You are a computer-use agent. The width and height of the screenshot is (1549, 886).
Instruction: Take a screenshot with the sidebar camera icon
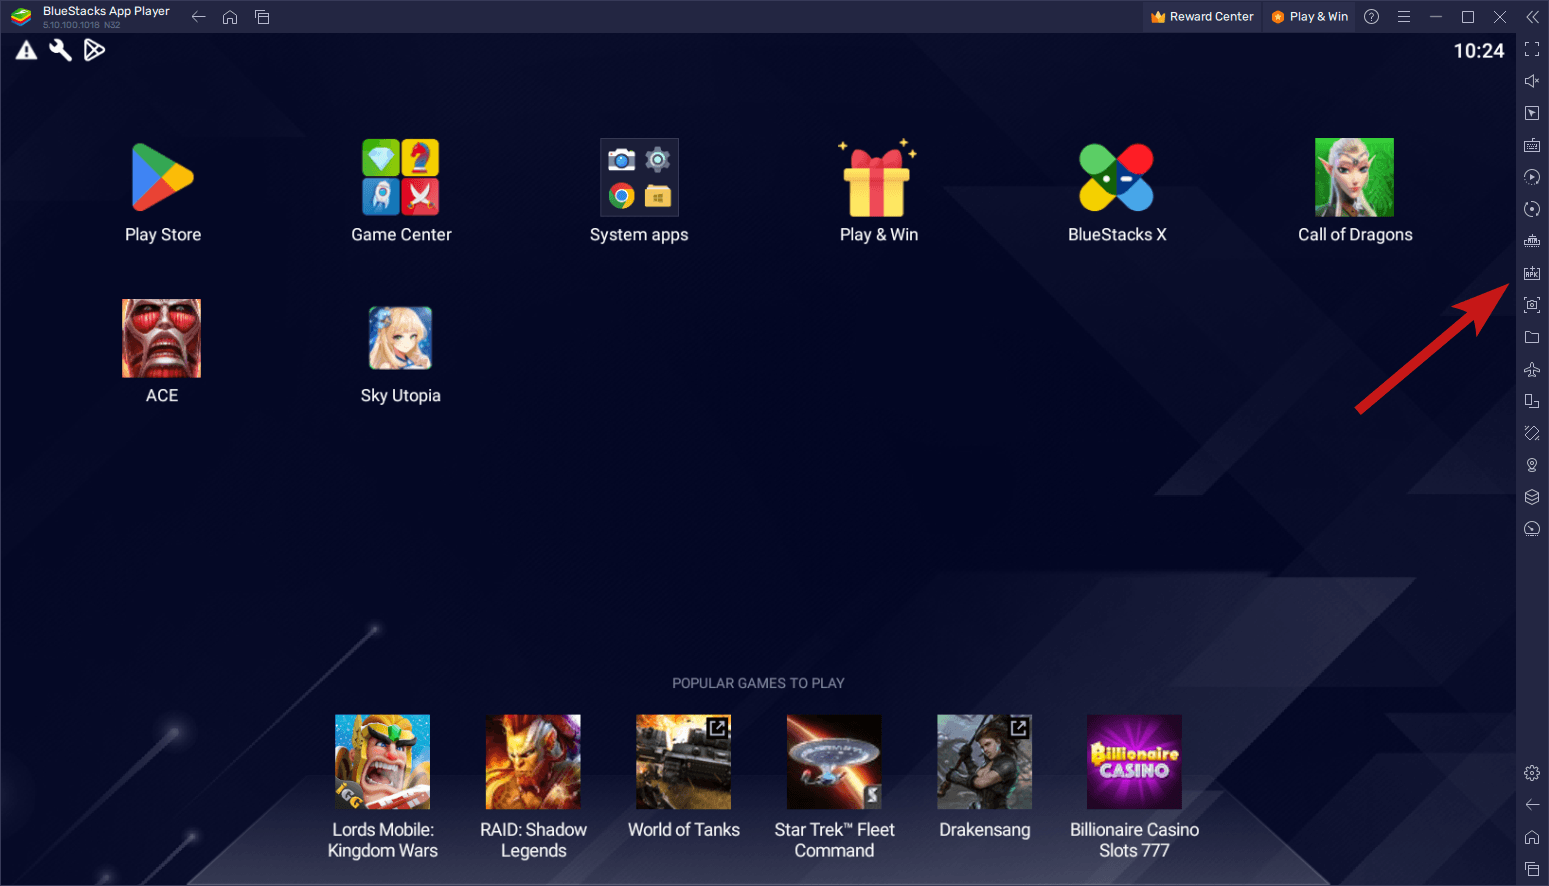[1532, 305]
